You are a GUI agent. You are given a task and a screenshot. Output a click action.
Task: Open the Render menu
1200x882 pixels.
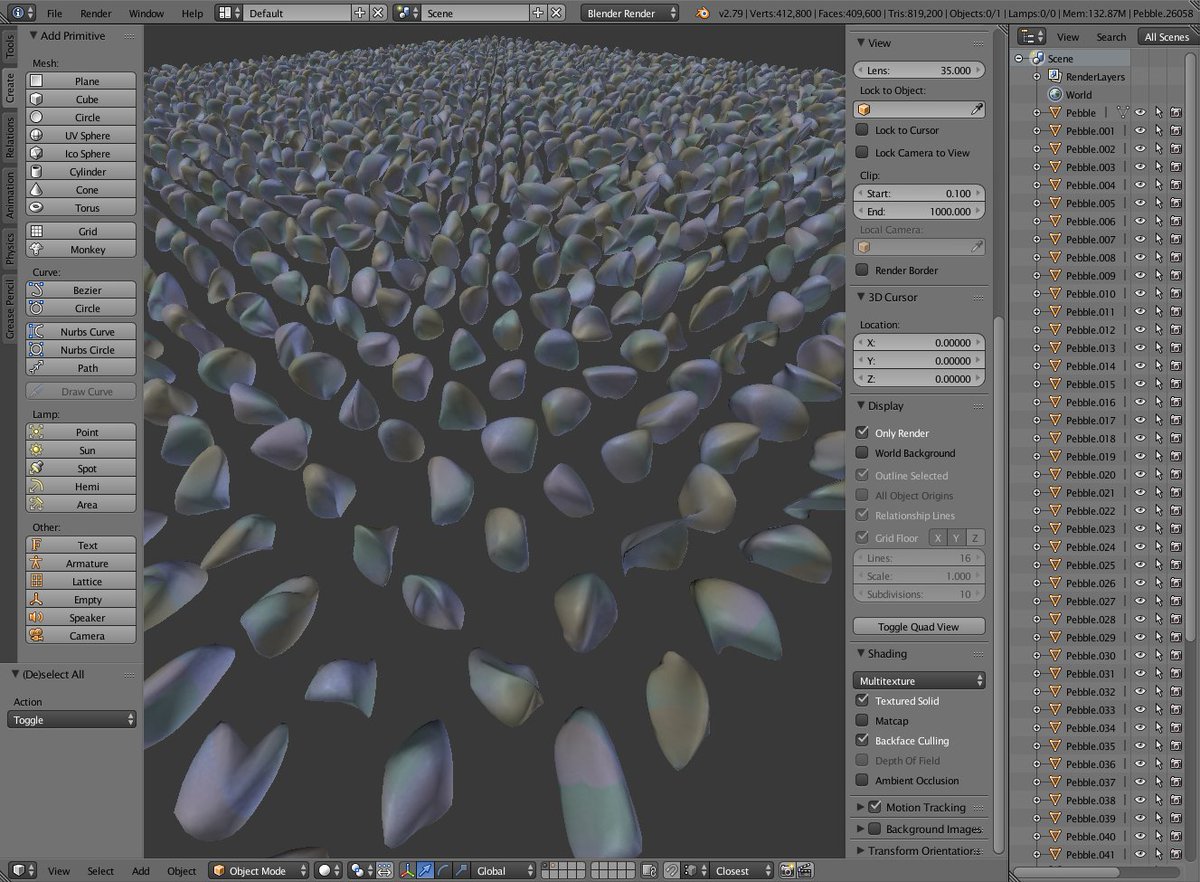click(x=96, y=14)
